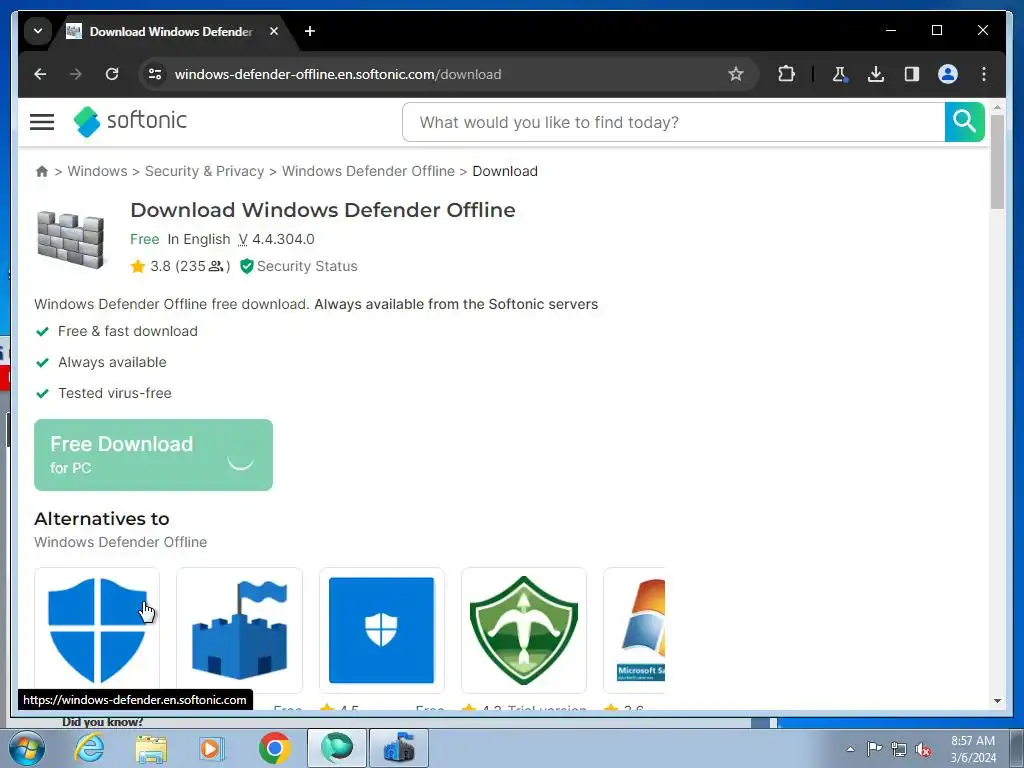
Task: Click the green globe taskbar app
Action: pos(337,748)
